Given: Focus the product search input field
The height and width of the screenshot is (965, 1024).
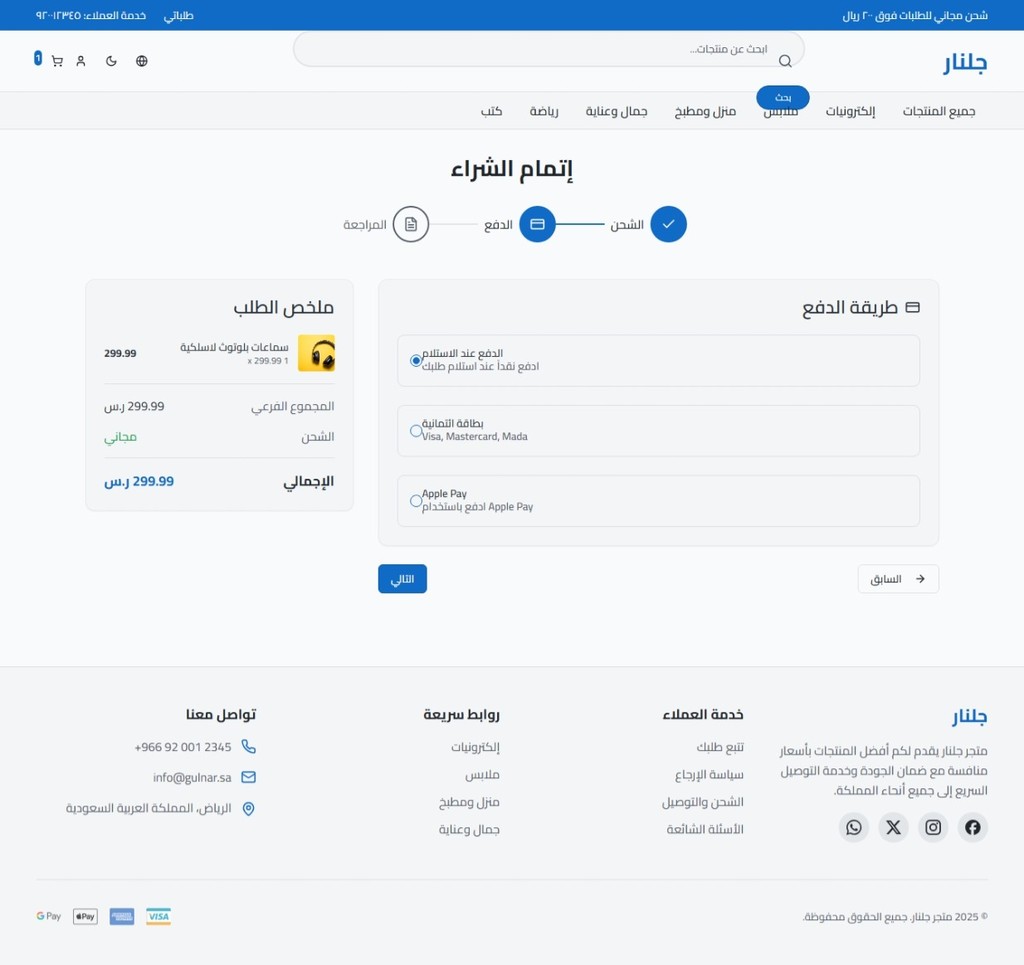Looking at the screenshot, I should click(549, 50).
